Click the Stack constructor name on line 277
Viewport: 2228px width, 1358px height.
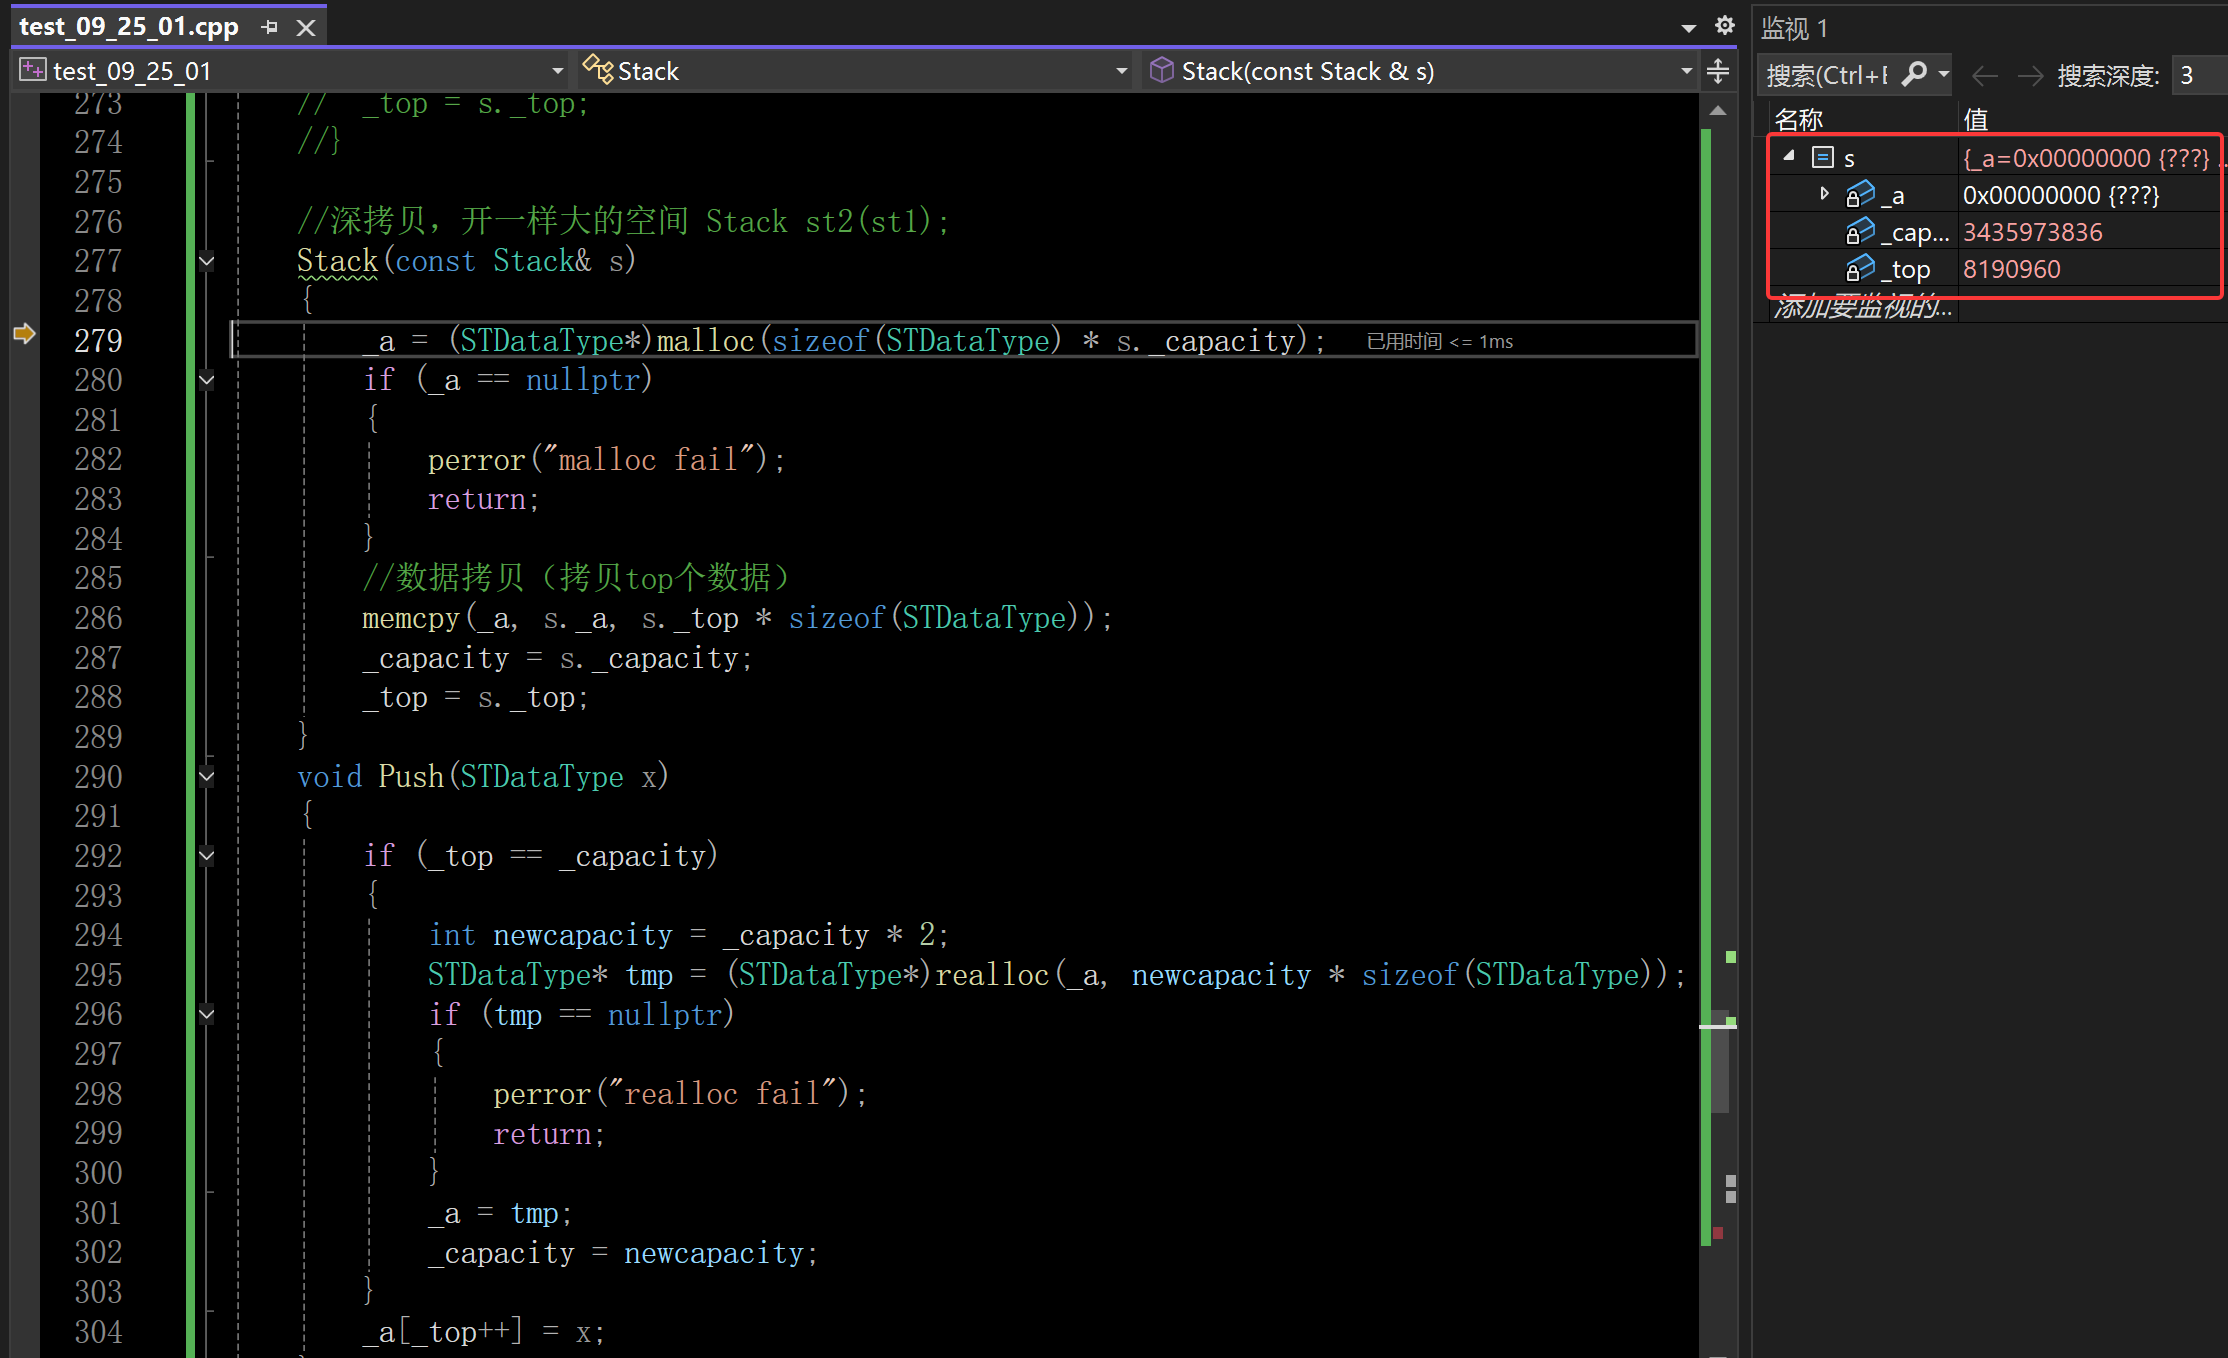point(337,261)
